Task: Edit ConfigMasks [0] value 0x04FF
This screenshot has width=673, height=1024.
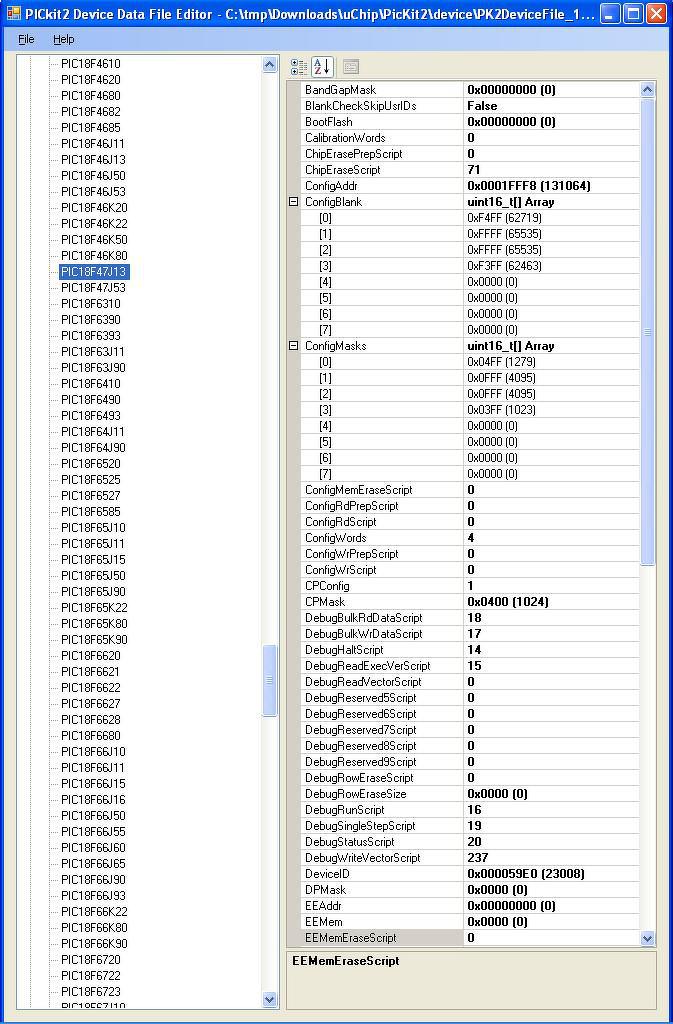Action: click(x=552, y=362)
